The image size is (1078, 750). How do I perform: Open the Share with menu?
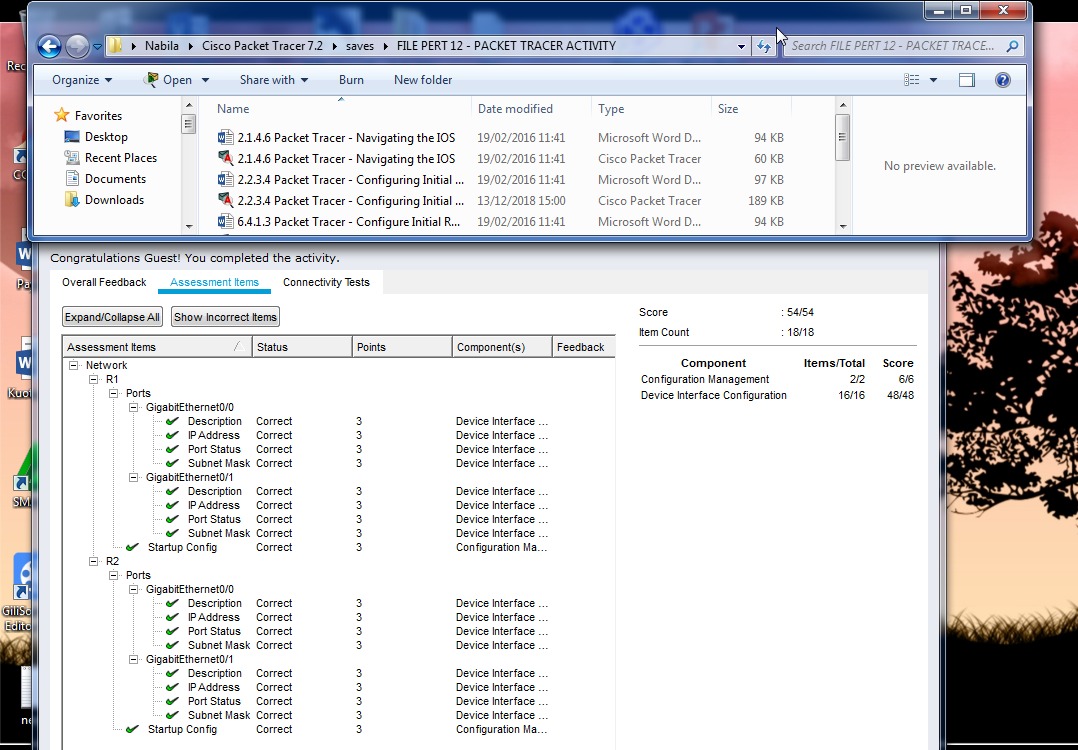[274, 80]
